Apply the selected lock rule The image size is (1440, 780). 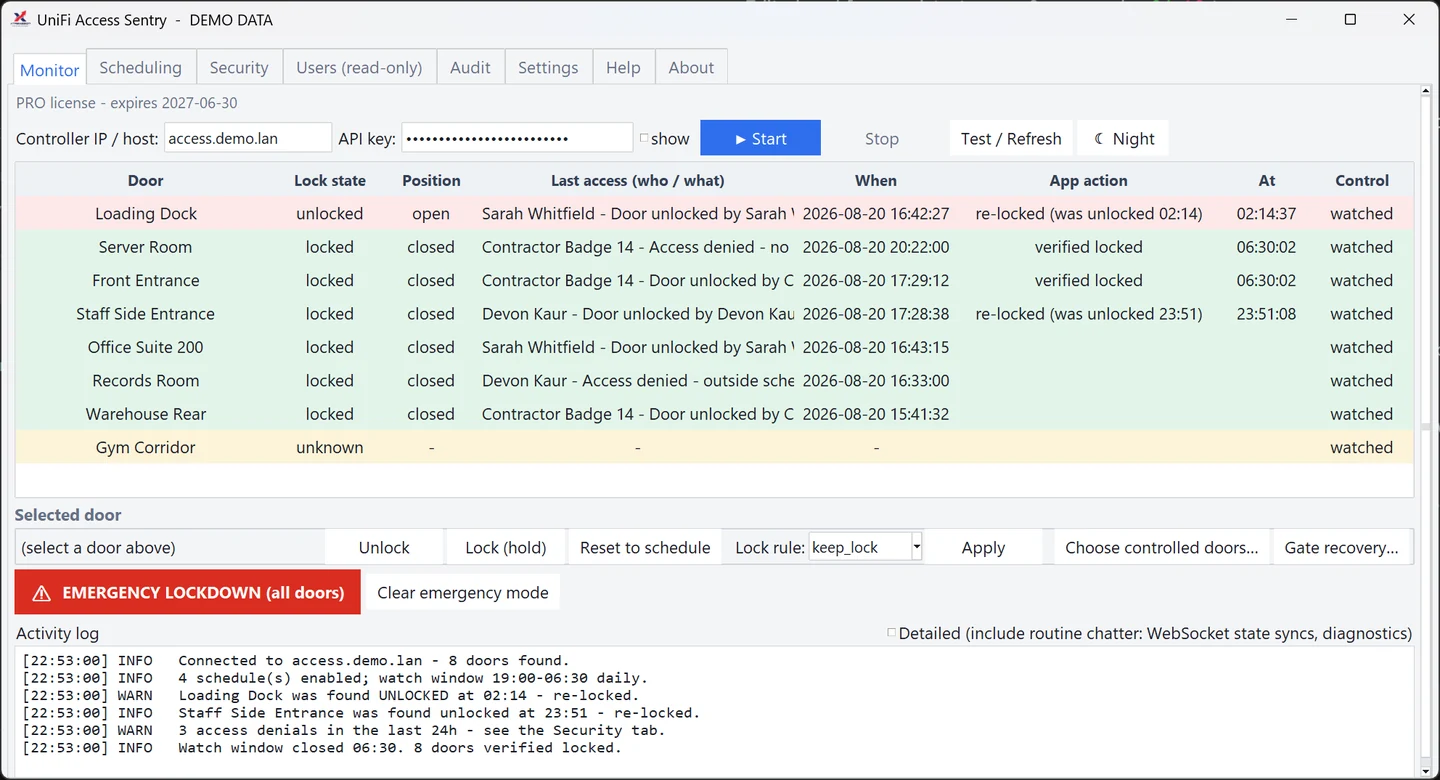[x=983, y=547]
